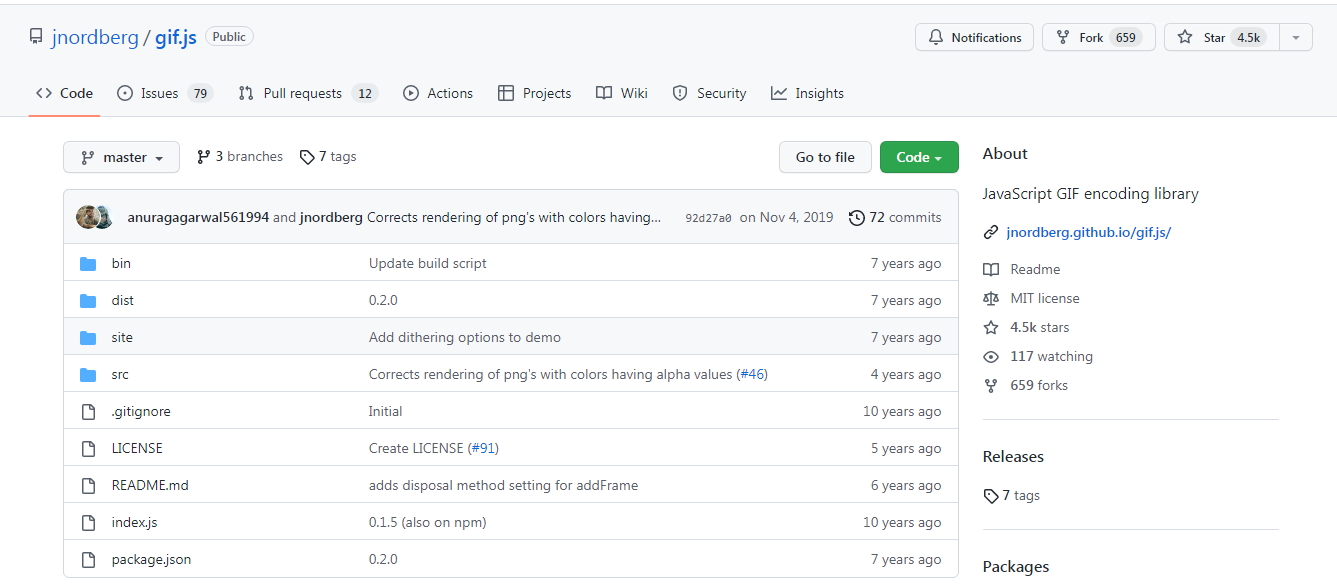Open pull request #46 link
Image resolution: width=1337 pixels, height=588 pixels.
752,374
